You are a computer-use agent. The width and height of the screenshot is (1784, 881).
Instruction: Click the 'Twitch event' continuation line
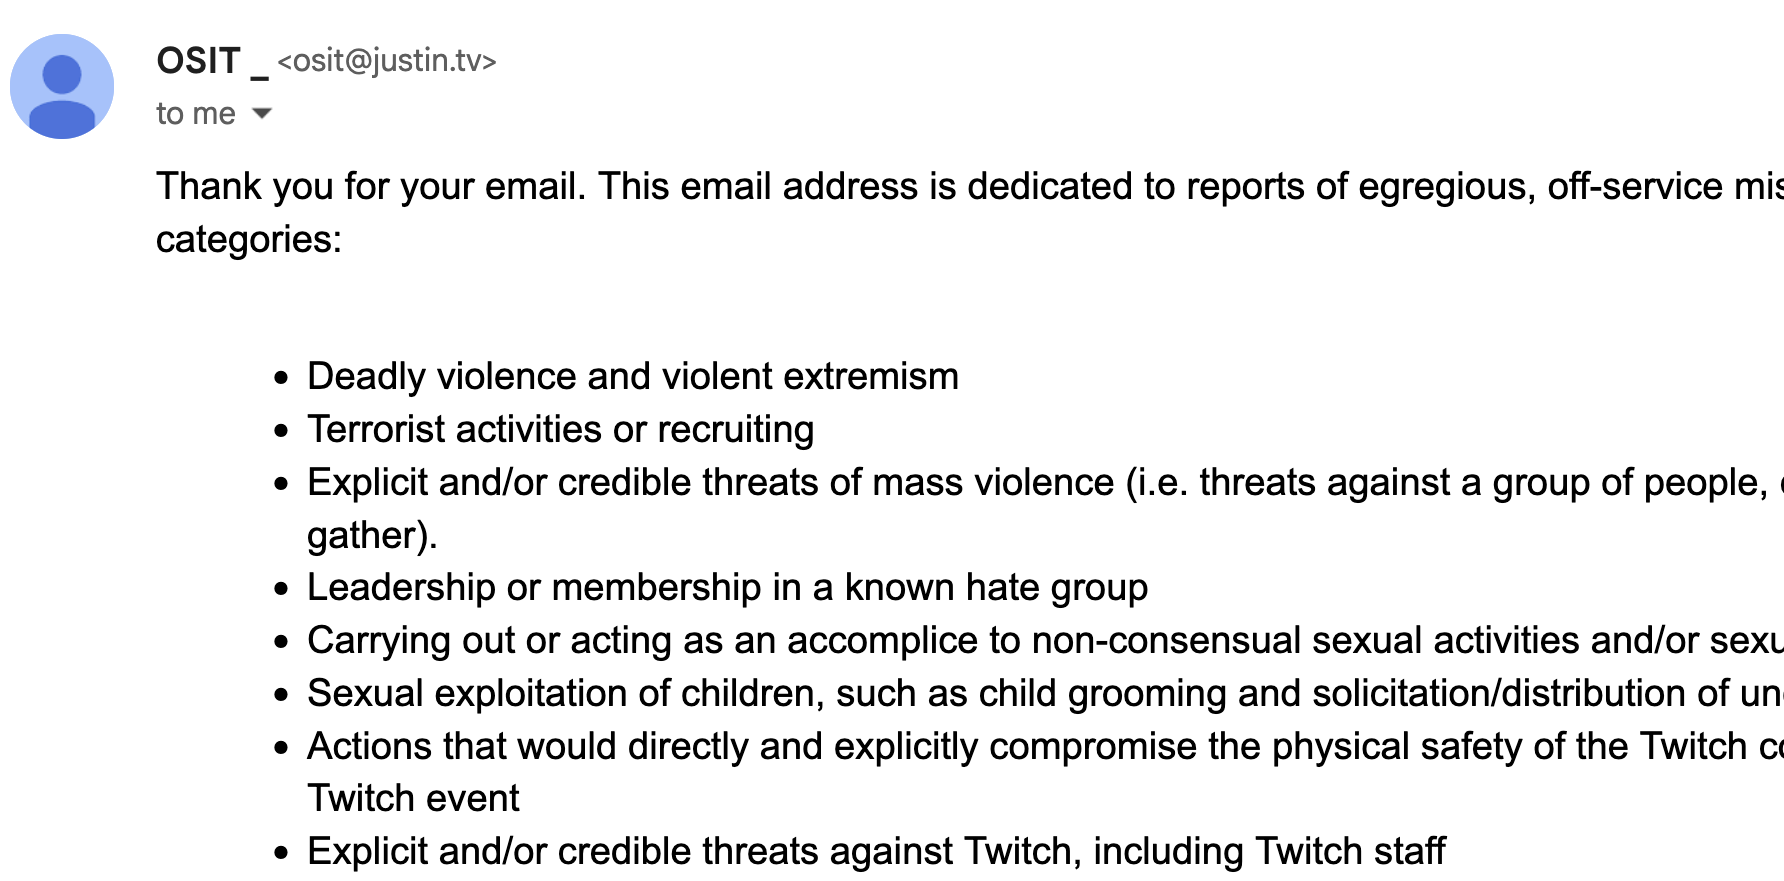pyautogui.click(x=413, y=798)
